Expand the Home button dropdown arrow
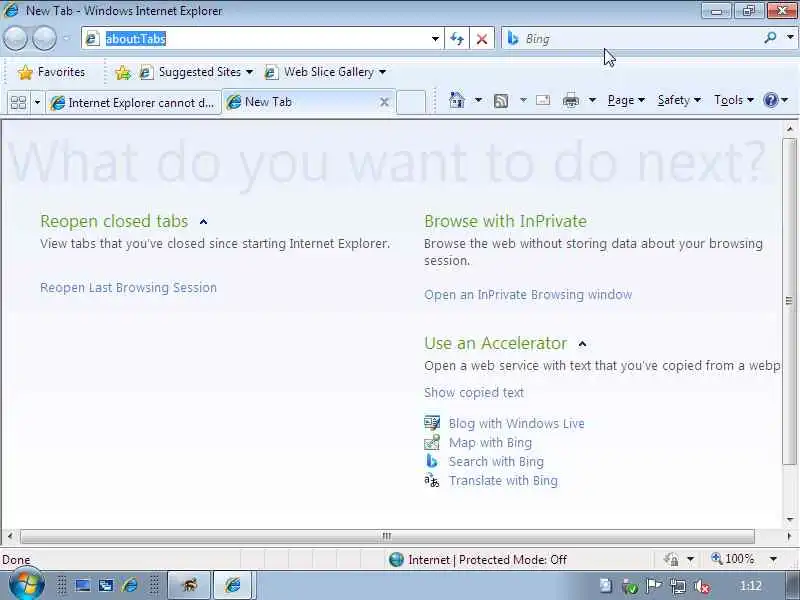Screen dimensions: 800x600 pos(478,100)
